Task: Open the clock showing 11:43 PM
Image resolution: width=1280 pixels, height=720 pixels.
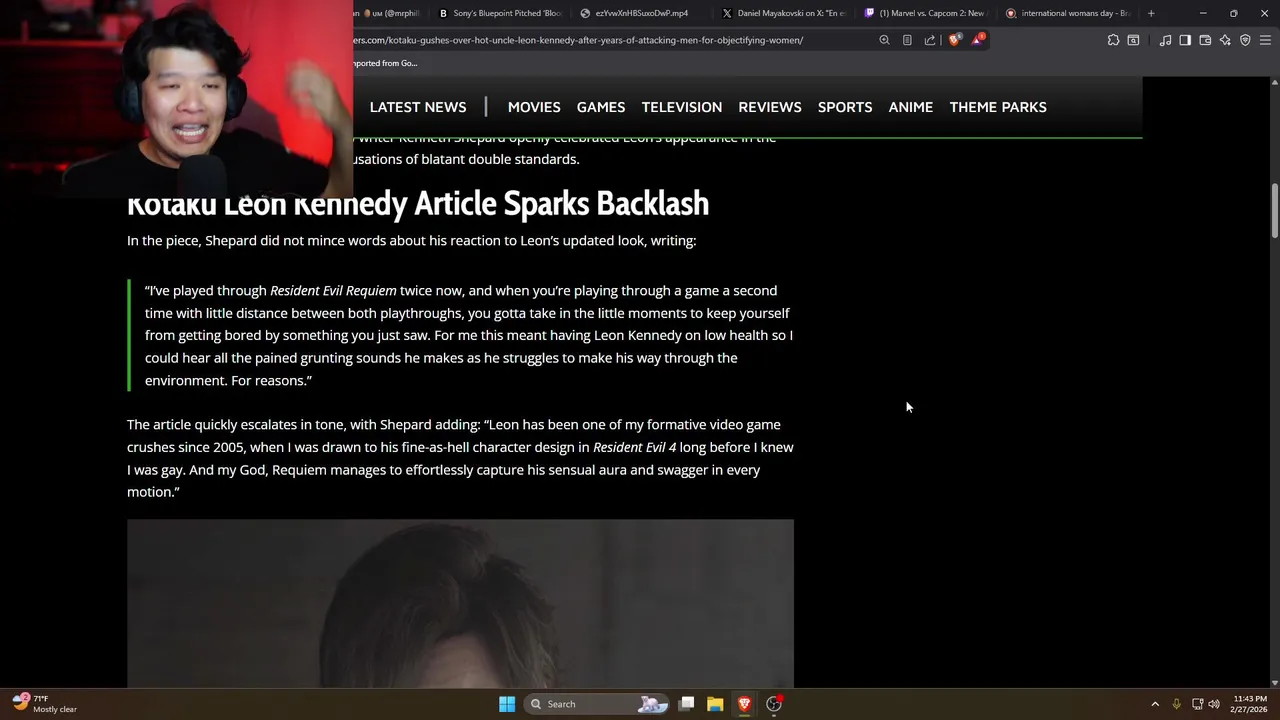Action: coord(1250,704)
